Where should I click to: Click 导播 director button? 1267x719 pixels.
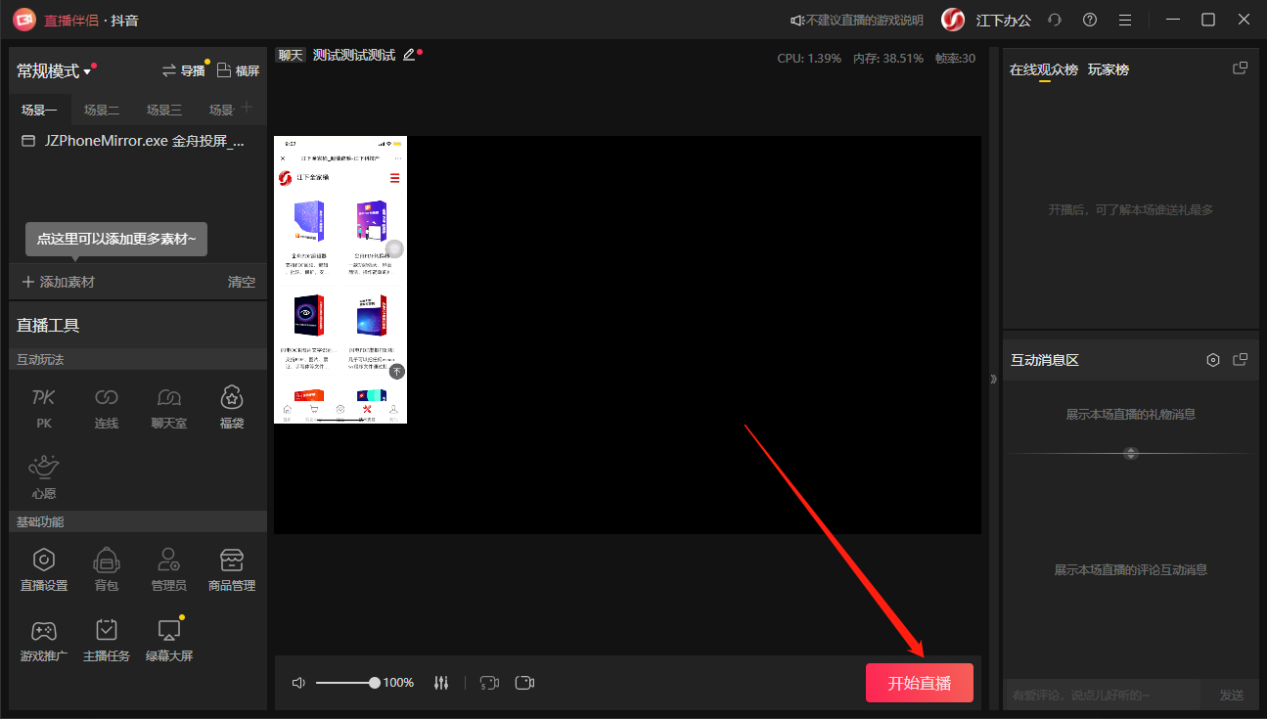pos(183,71)
